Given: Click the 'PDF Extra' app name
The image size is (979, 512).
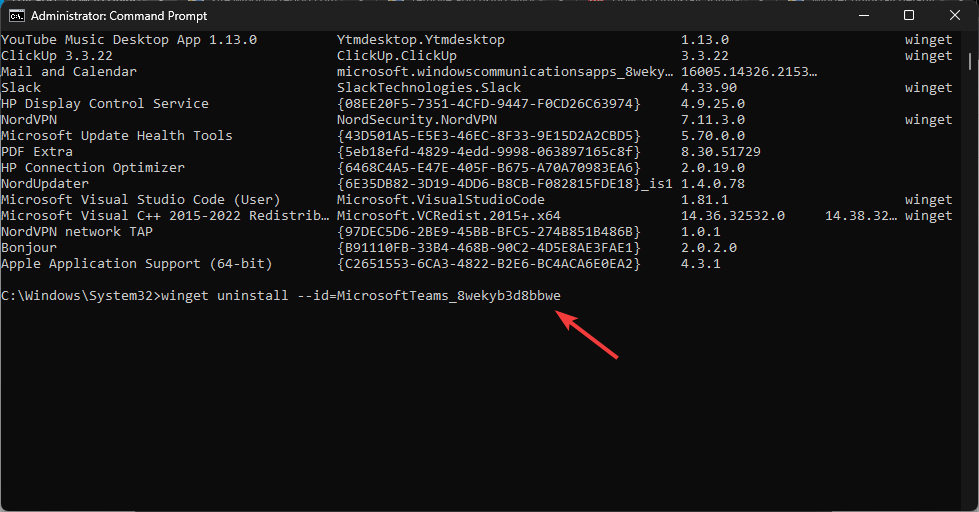Looking at the screenshot, I should click(x=37, y=152).
